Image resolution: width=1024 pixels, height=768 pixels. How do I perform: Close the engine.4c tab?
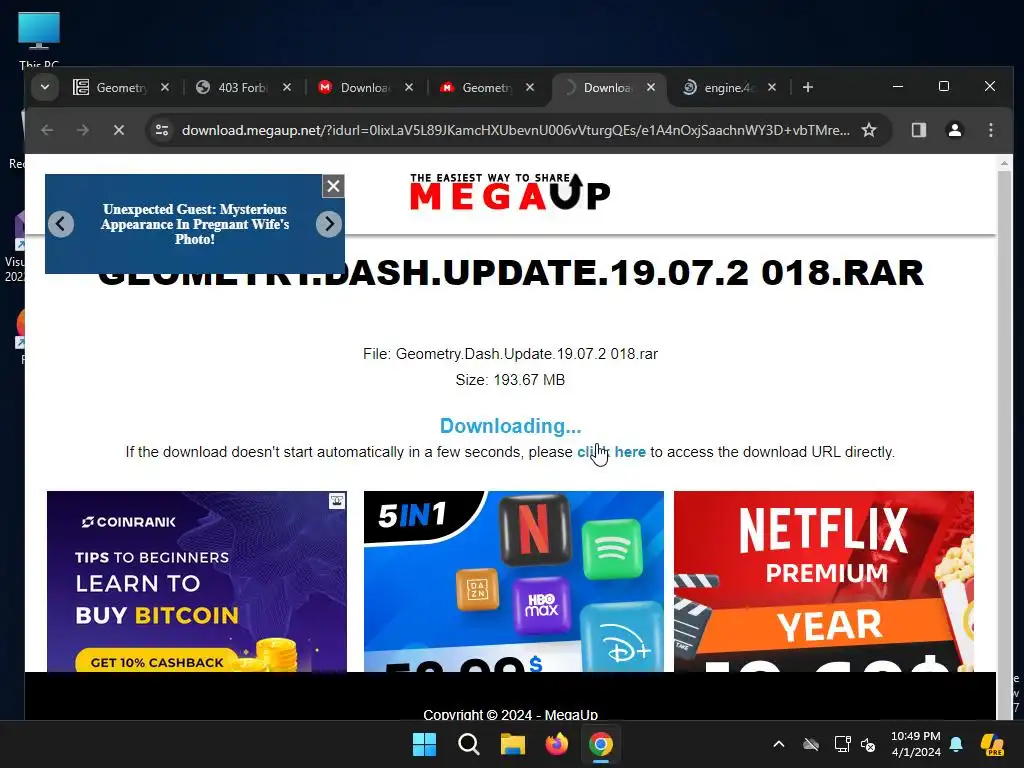772,87
